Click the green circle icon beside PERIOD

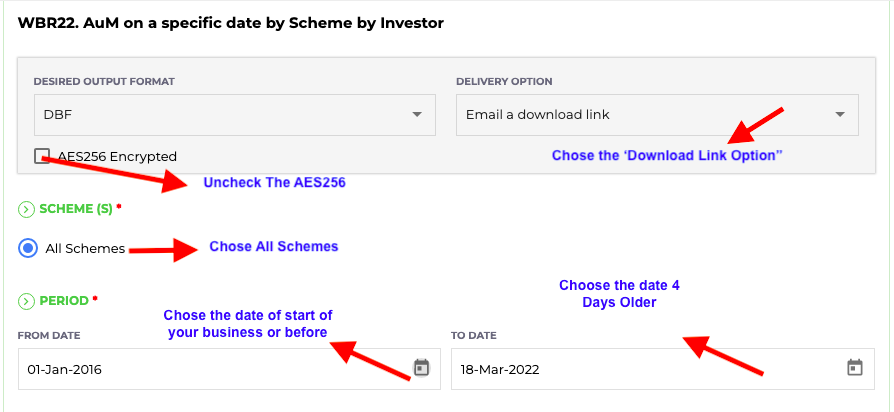point(26,301)
